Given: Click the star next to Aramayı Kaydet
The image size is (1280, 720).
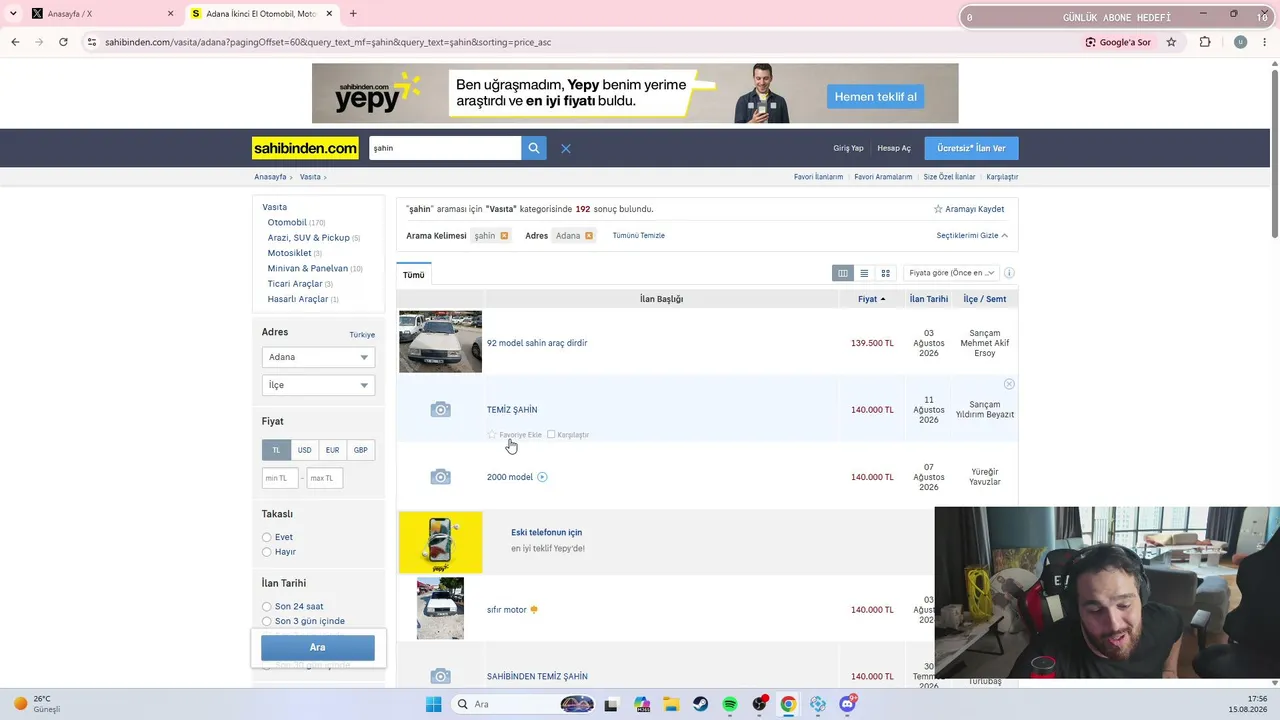Looking at the screenshot, I should 938,209.
